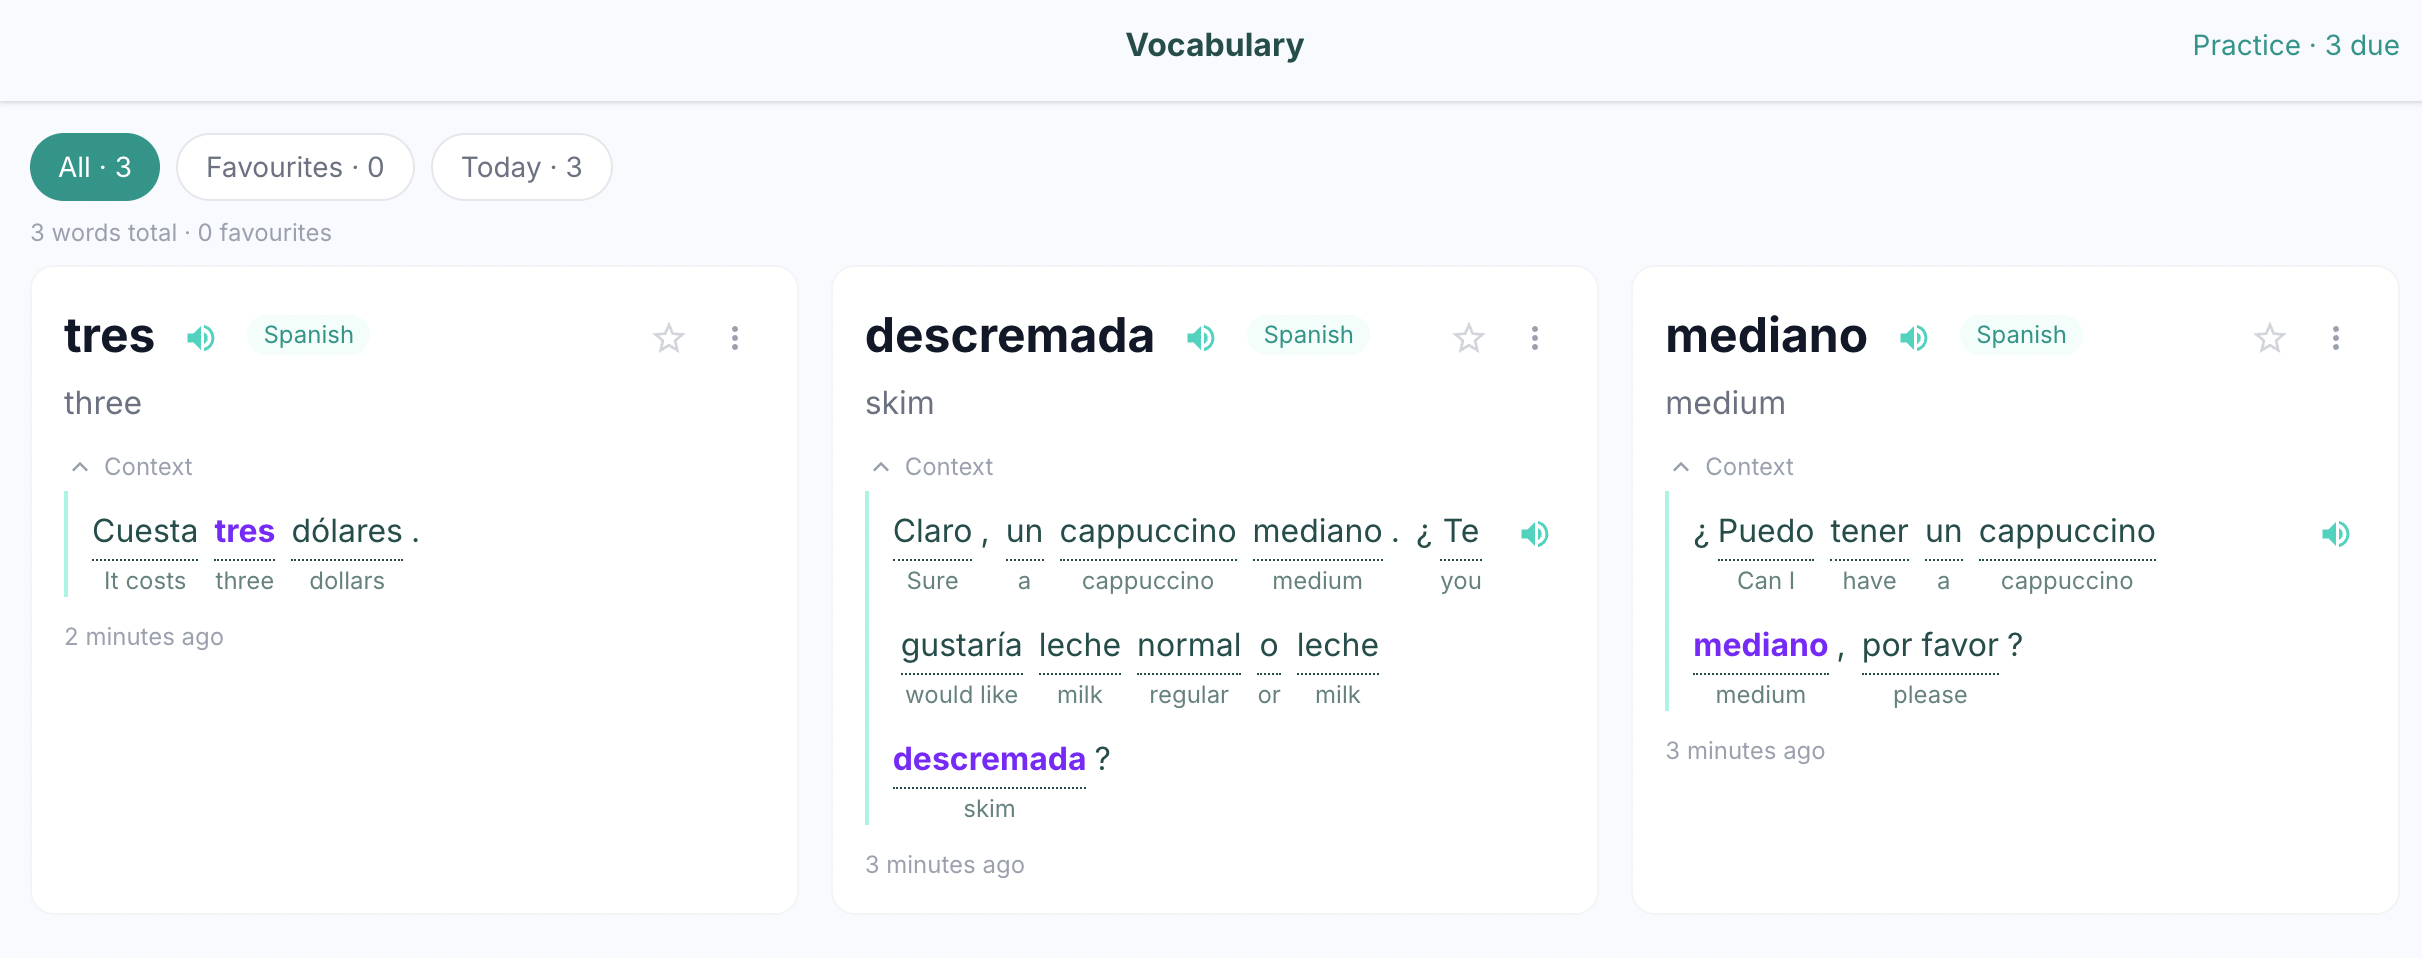This screenshot has width=2422, height=958.
Task: Click the word Cuesta in the context
Action: (145, 531)
